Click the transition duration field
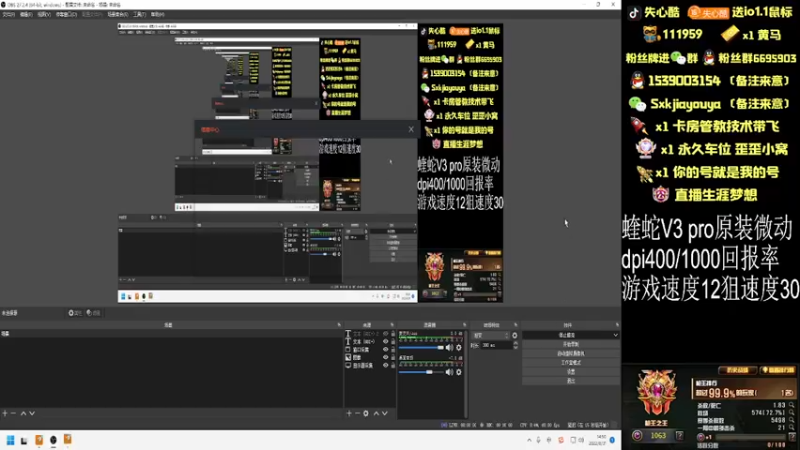The height and width of the screenshot is (450, 800). click(497, 345)
